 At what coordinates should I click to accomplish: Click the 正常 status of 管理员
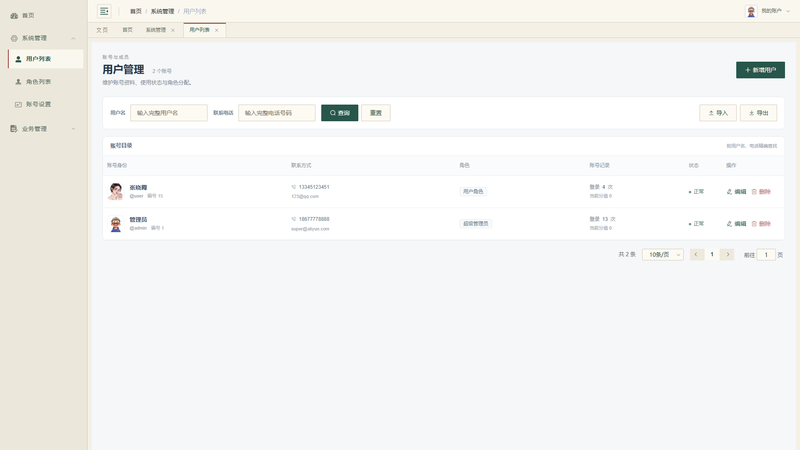[696, 224]
